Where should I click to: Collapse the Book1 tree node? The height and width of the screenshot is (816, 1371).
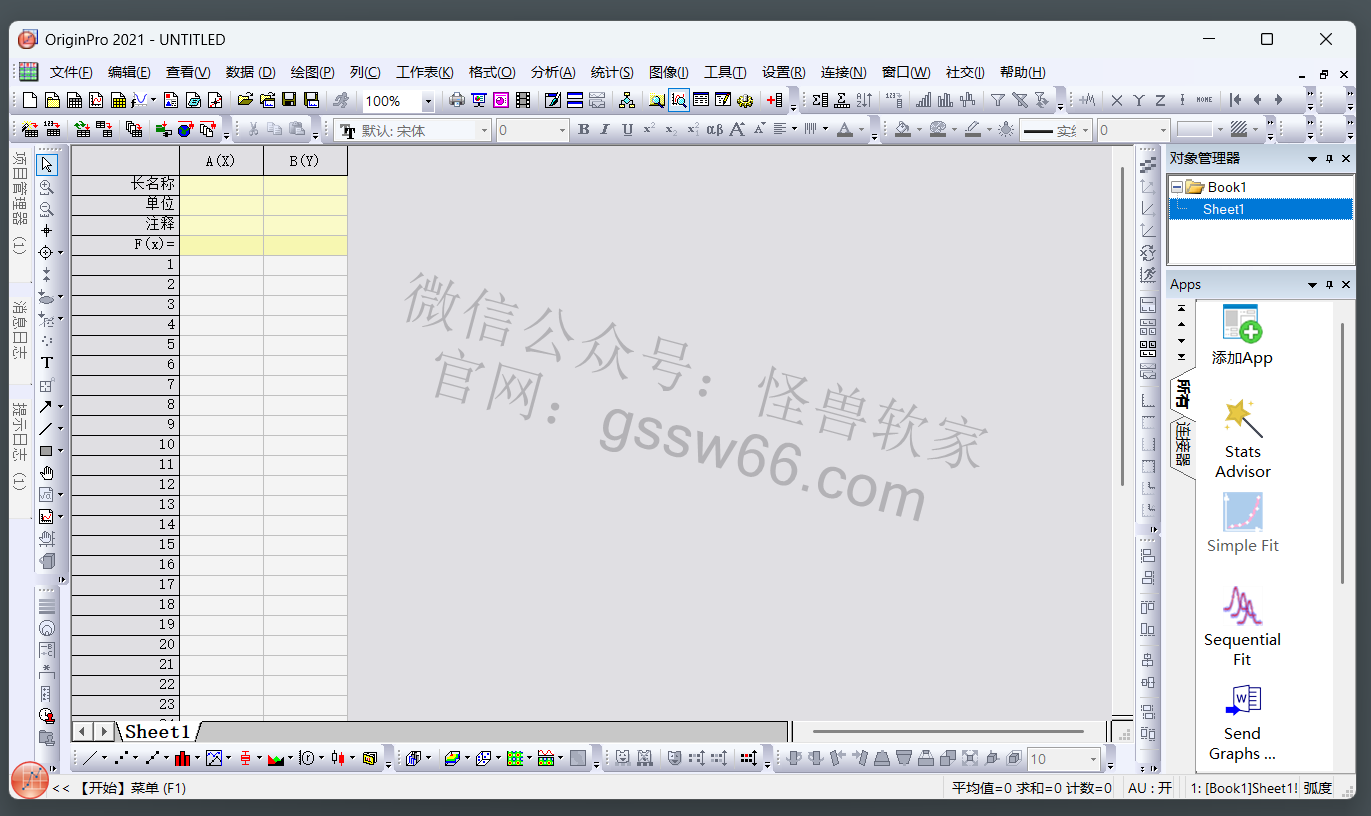coord(1177,187)
